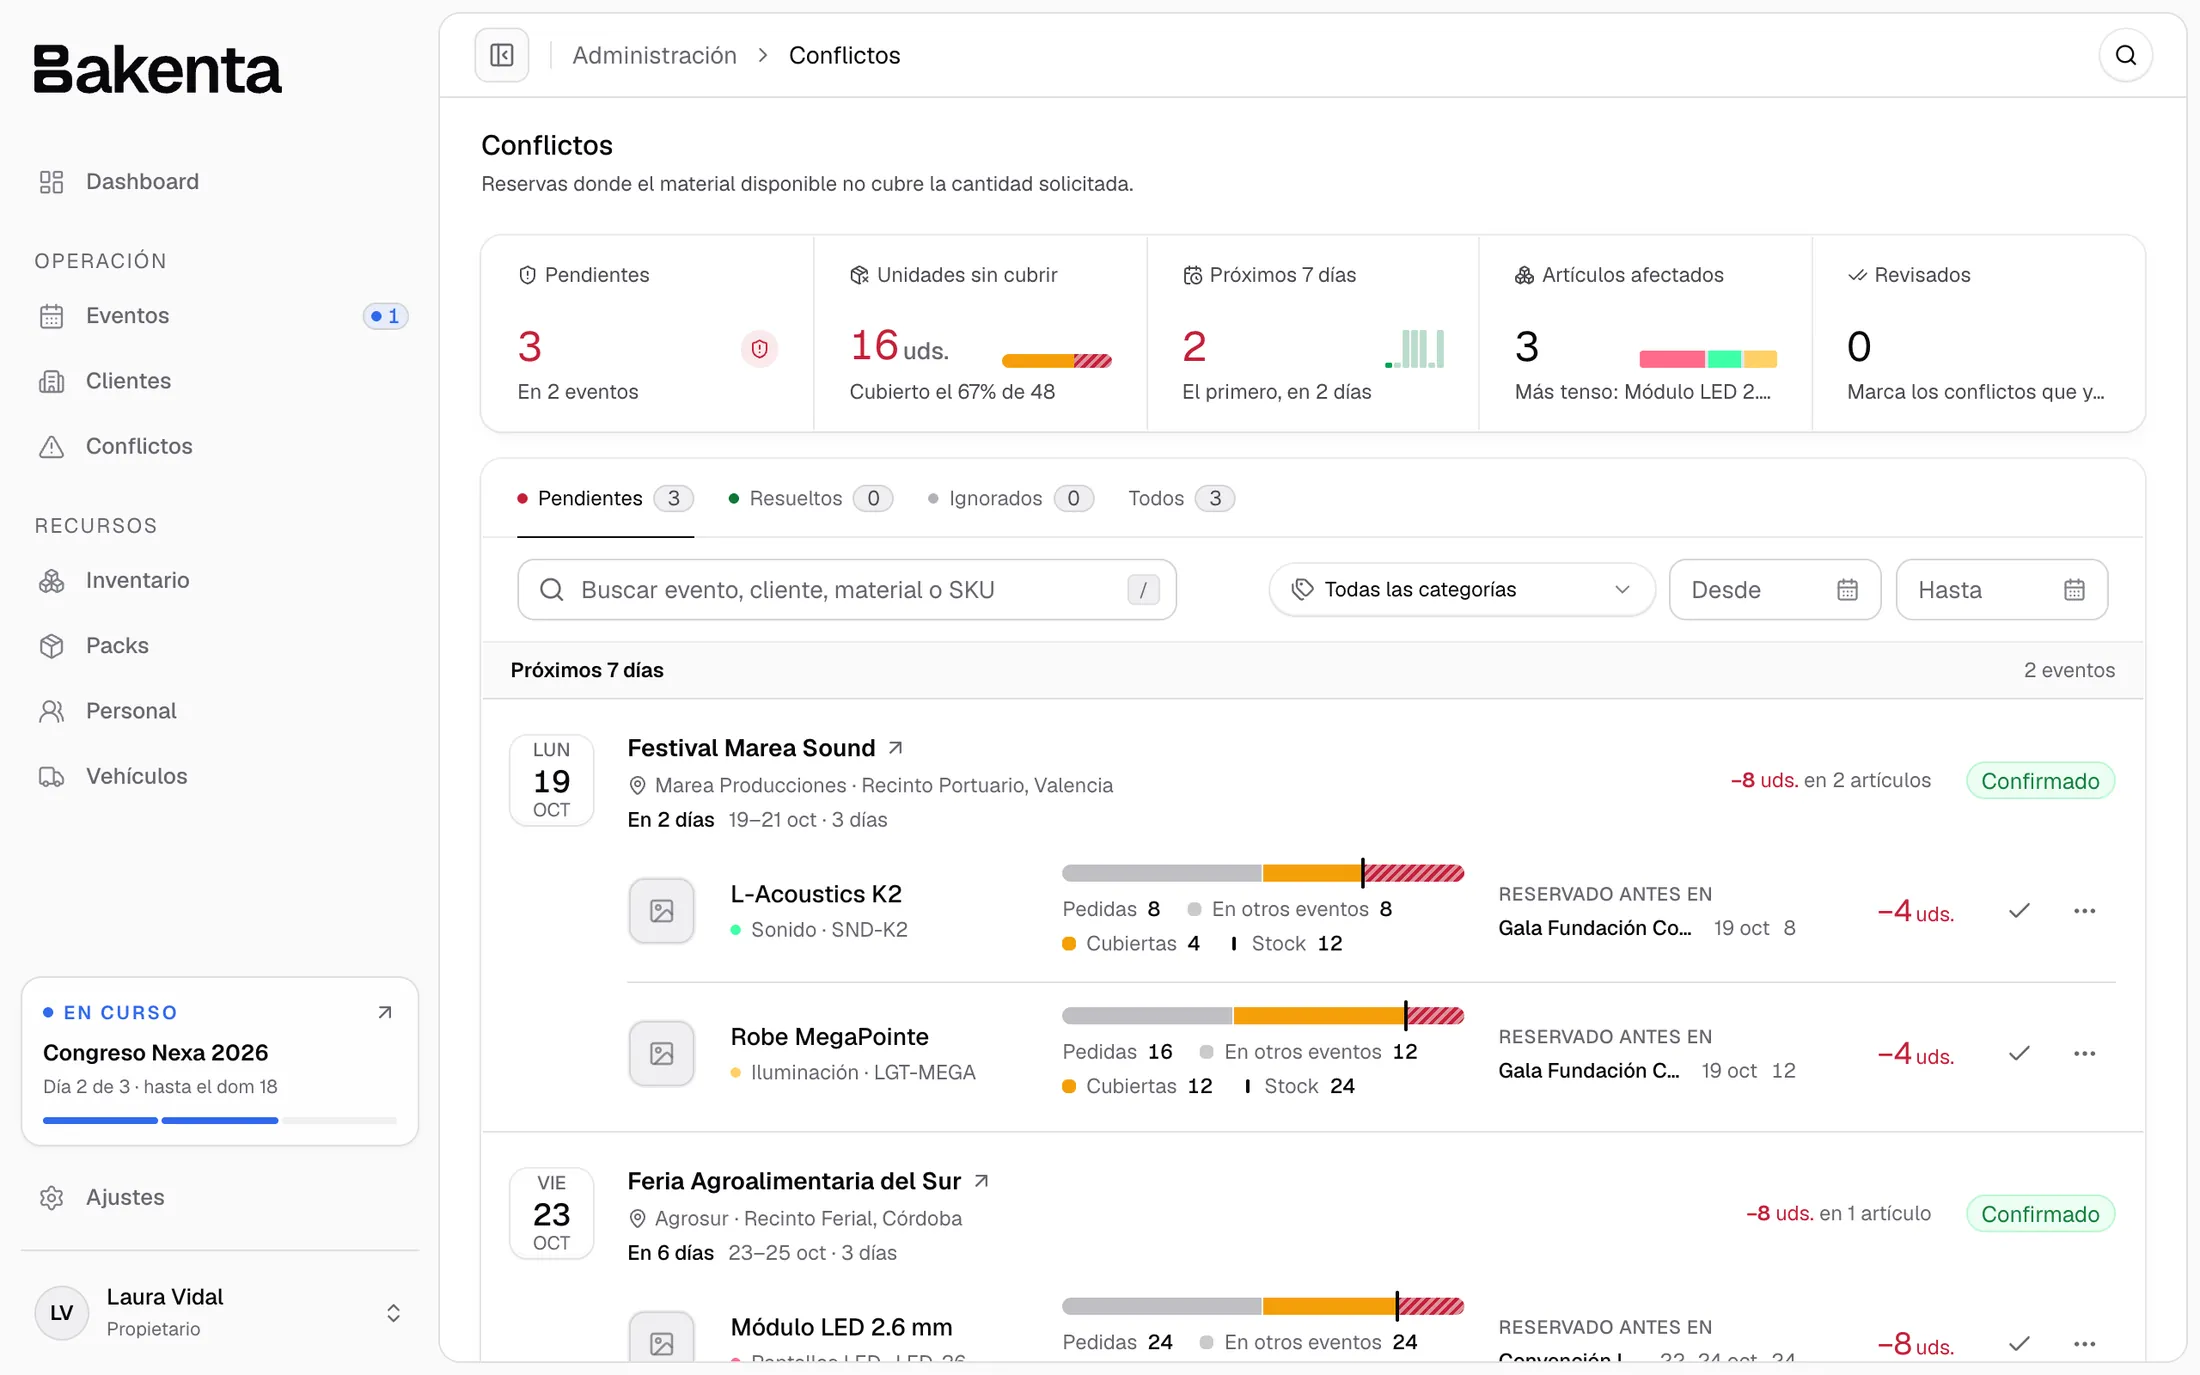This screenshot has height=1375, width=2200.
Task: Open more options for L-Acoustics K2
Action: click(2084, 911)
